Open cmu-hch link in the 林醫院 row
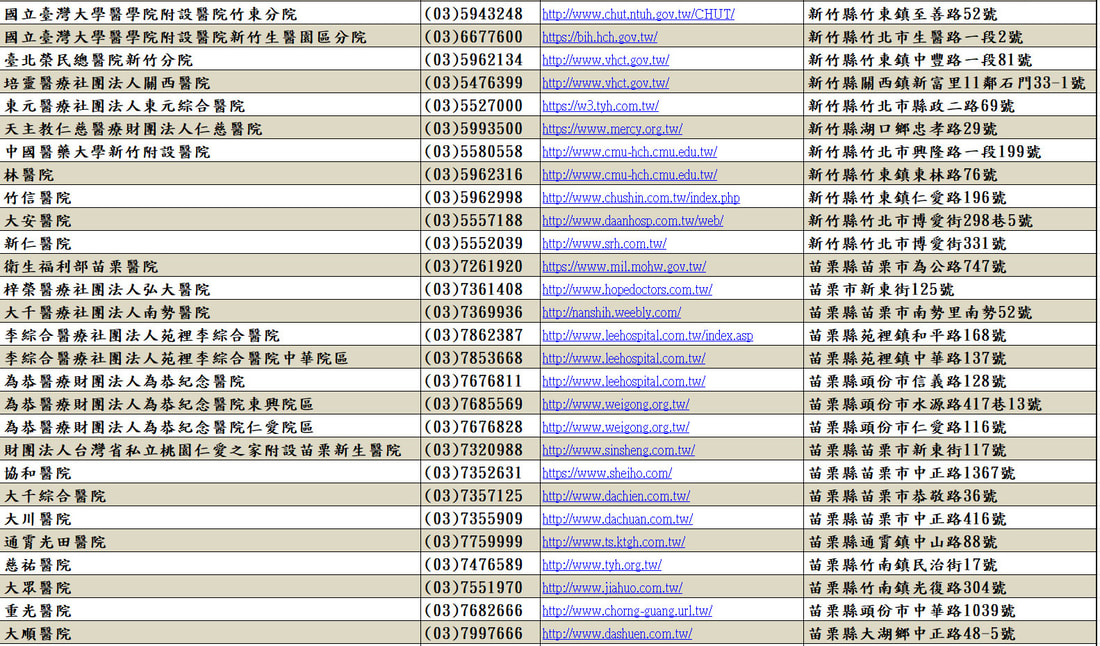Viewport: 1100px width, 646px height. tap(630, 175)
